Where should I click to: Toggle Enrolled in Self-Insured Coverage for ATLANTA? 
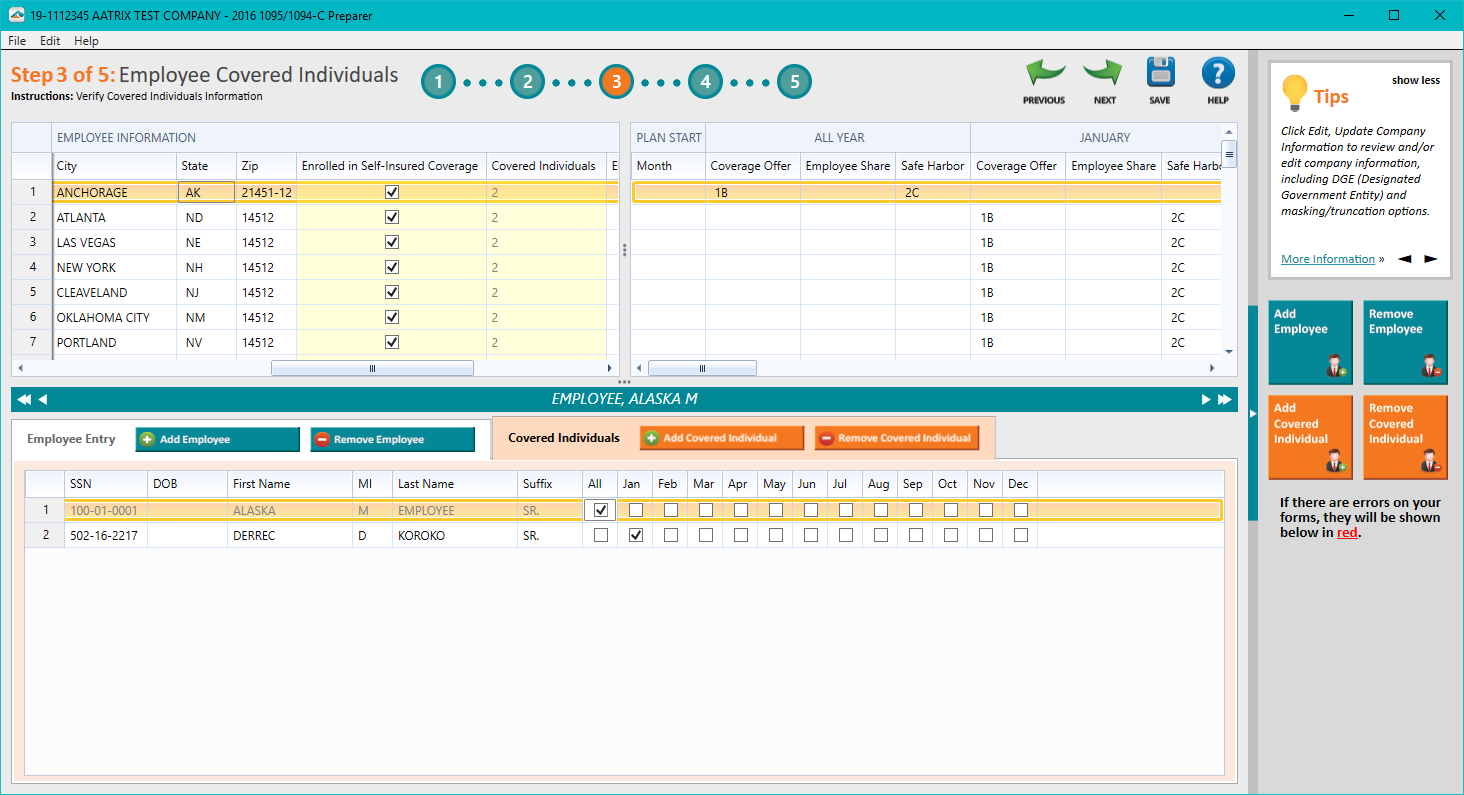tap(391, 217)
